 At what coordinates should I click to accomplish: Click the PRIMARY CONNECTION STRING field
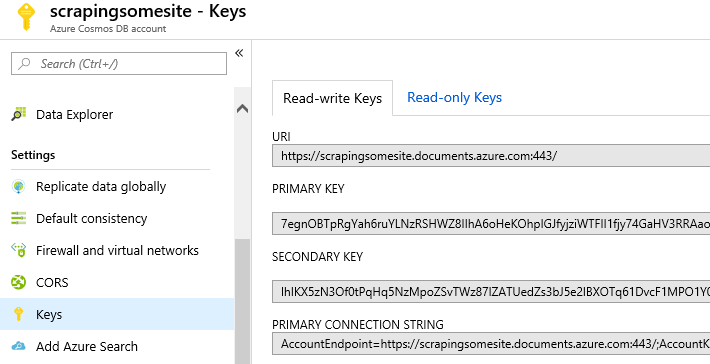[x=491, y=344]
